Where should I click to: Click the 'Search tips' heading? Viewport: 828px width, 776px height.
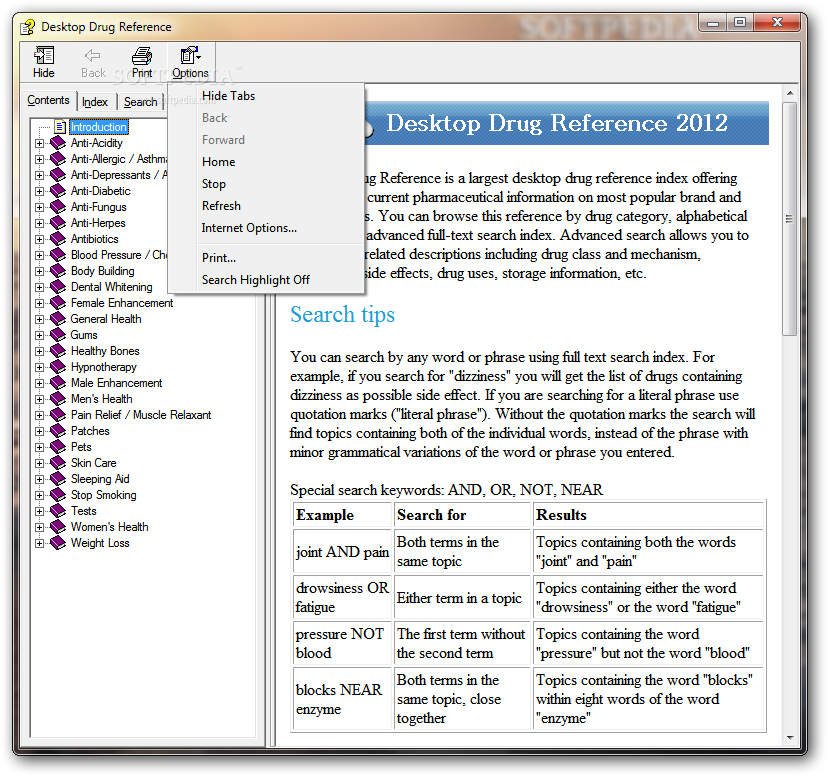(x=342, y=315)
